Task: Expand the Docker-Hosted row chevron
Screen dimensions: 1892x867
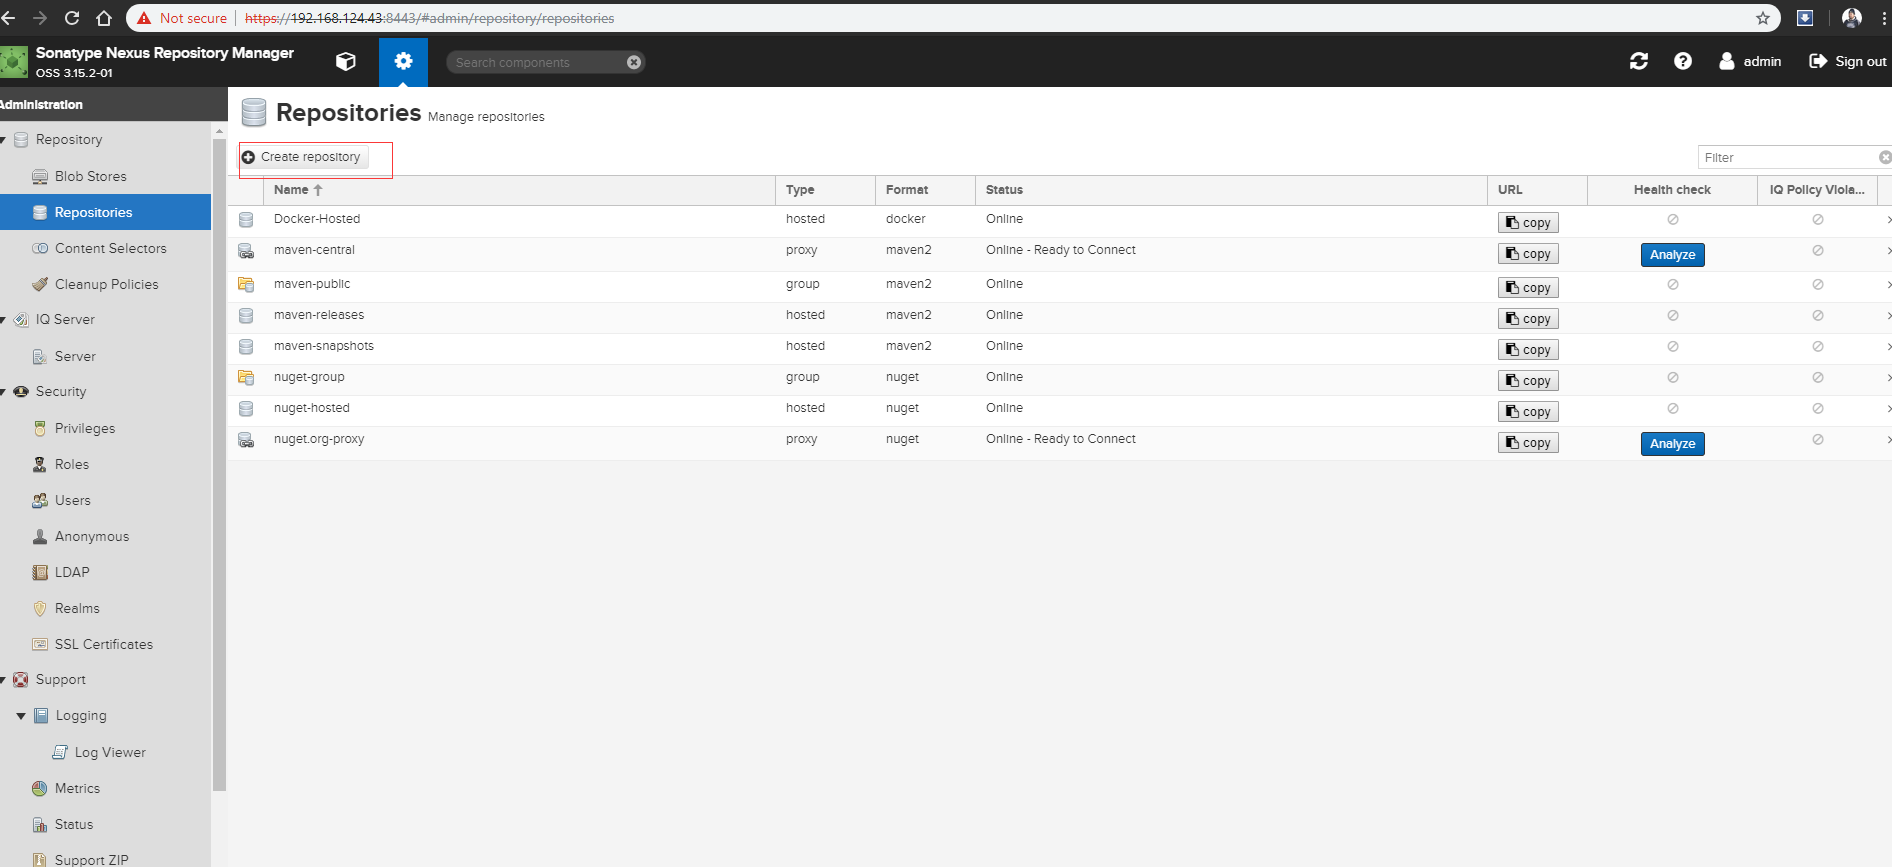Action: (x=1888, y=220)
